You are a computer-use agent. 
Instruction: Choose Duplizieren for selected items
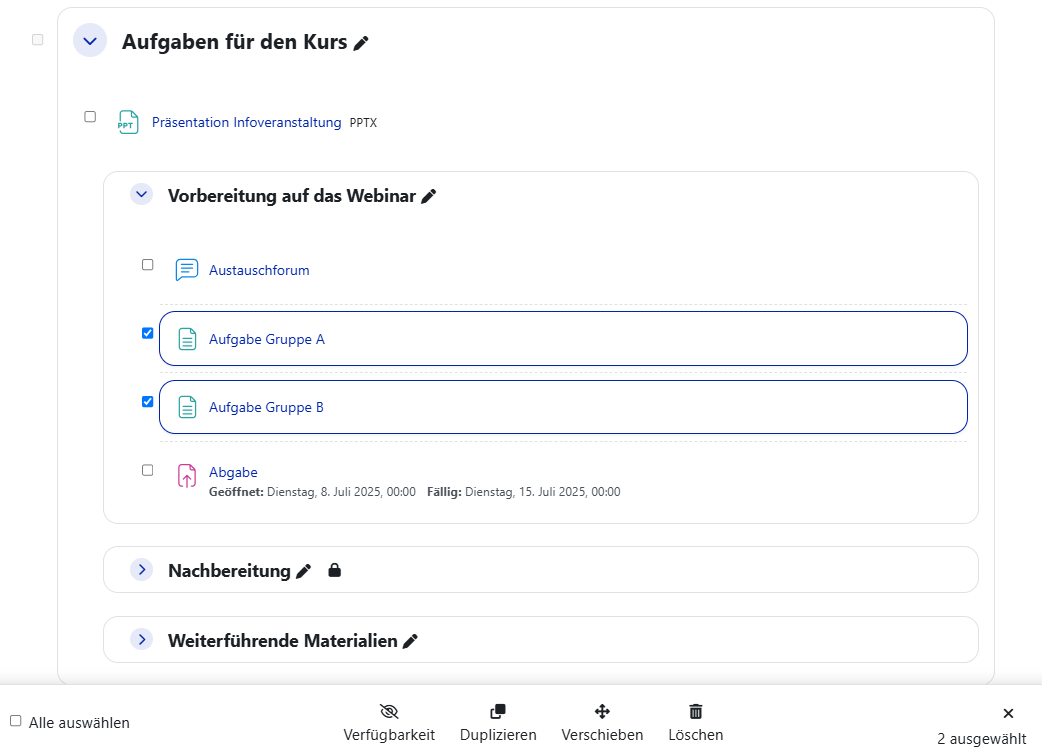498,722
